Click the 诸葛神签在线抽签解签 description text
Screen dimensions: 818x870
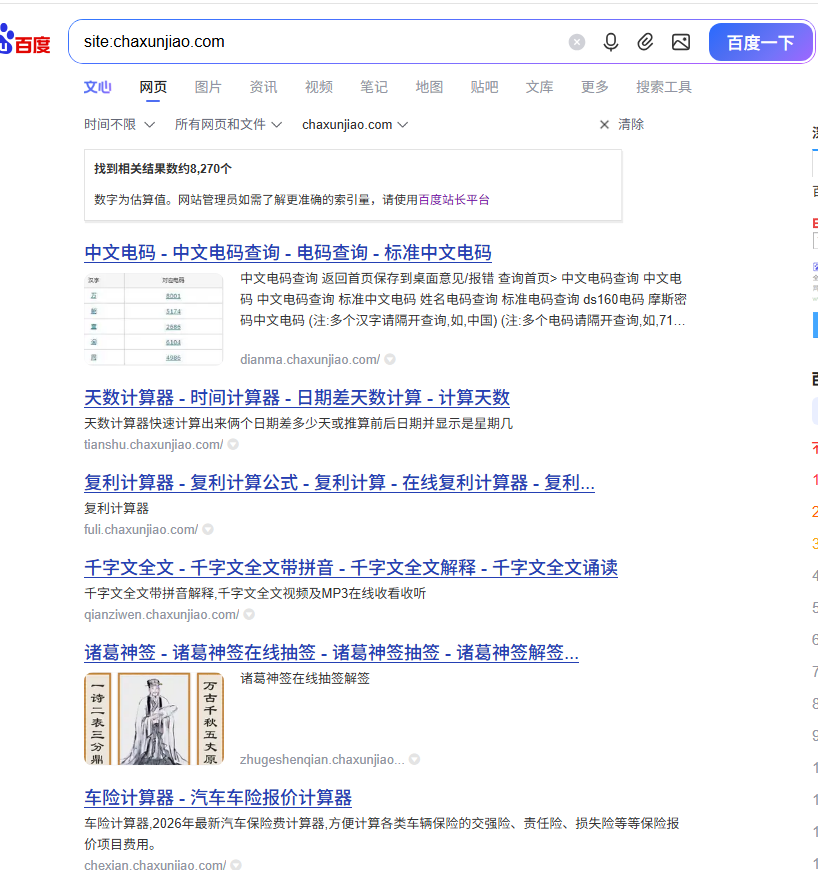[305, 679]
